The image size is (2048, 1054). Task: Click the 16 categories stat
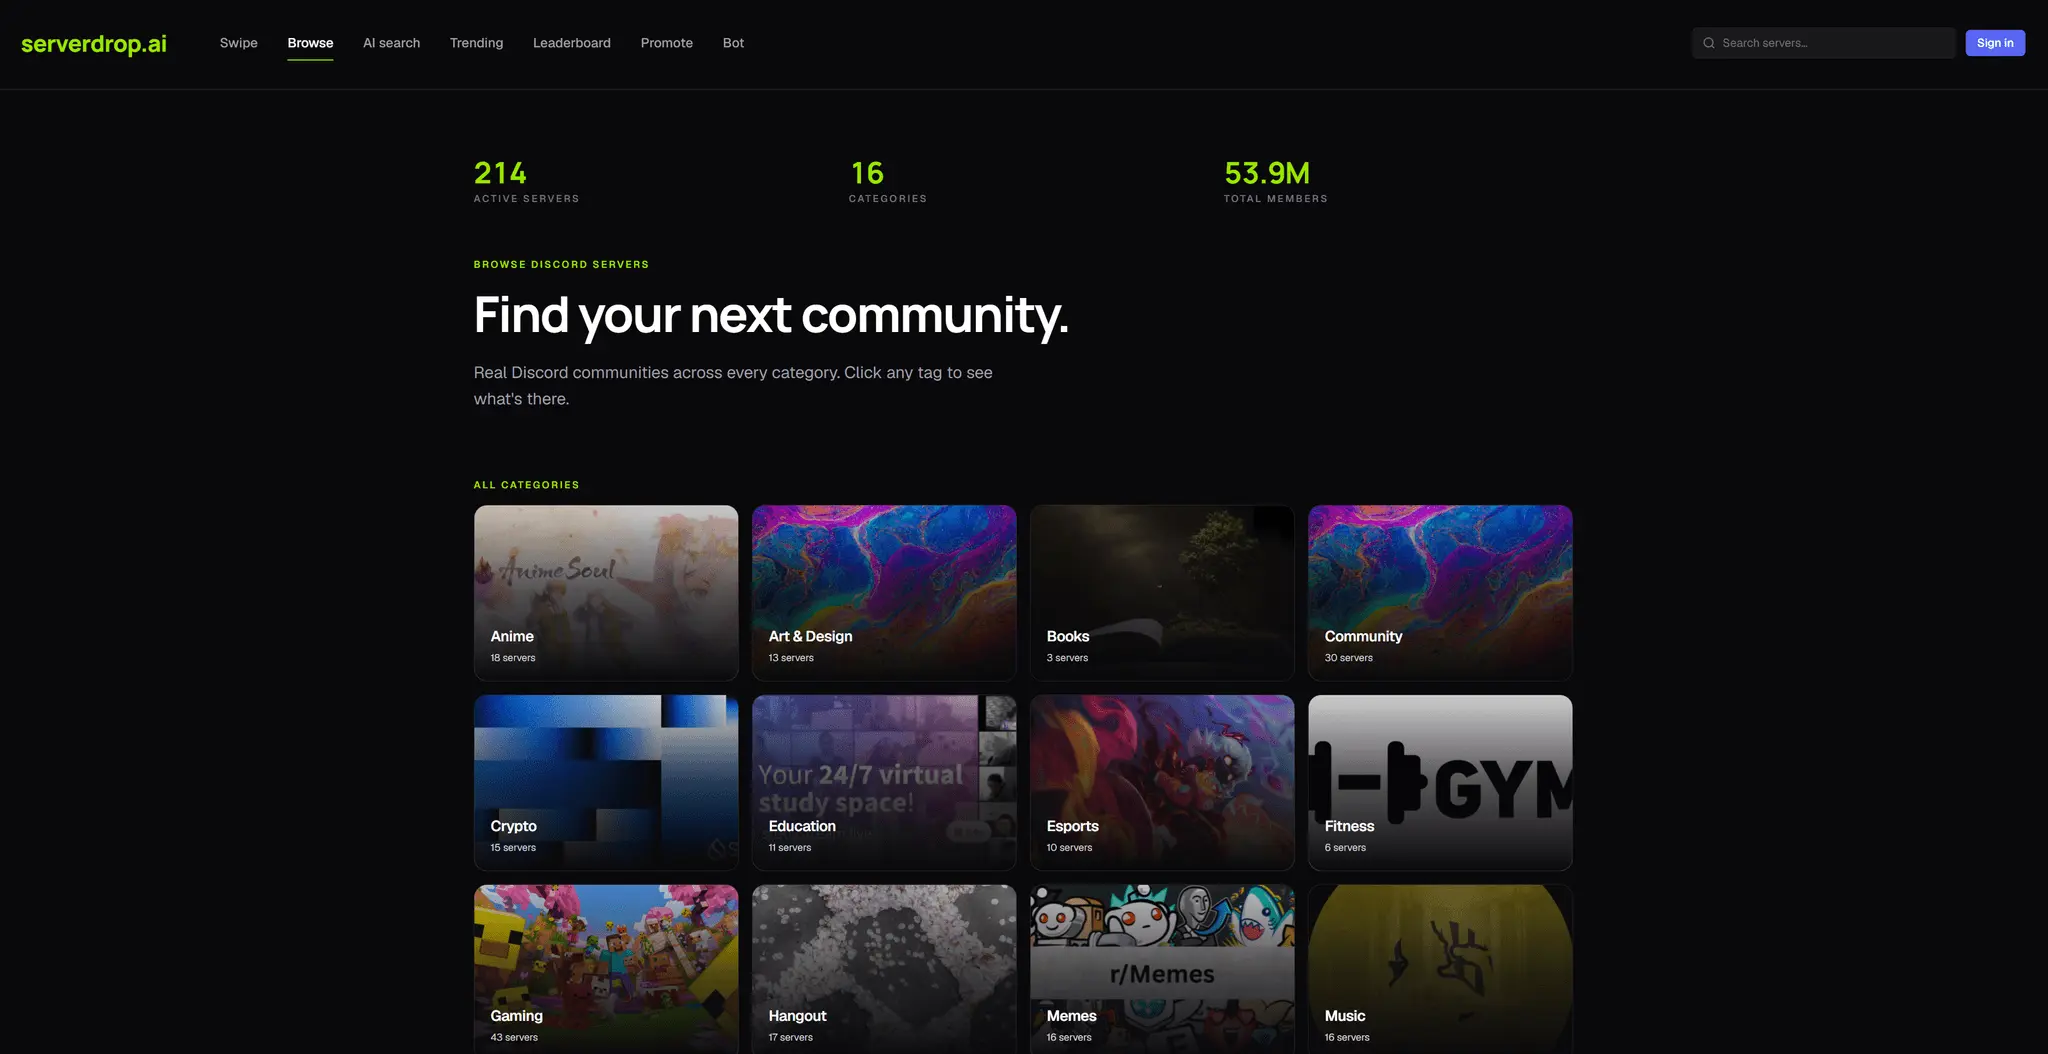click(888, 182)
